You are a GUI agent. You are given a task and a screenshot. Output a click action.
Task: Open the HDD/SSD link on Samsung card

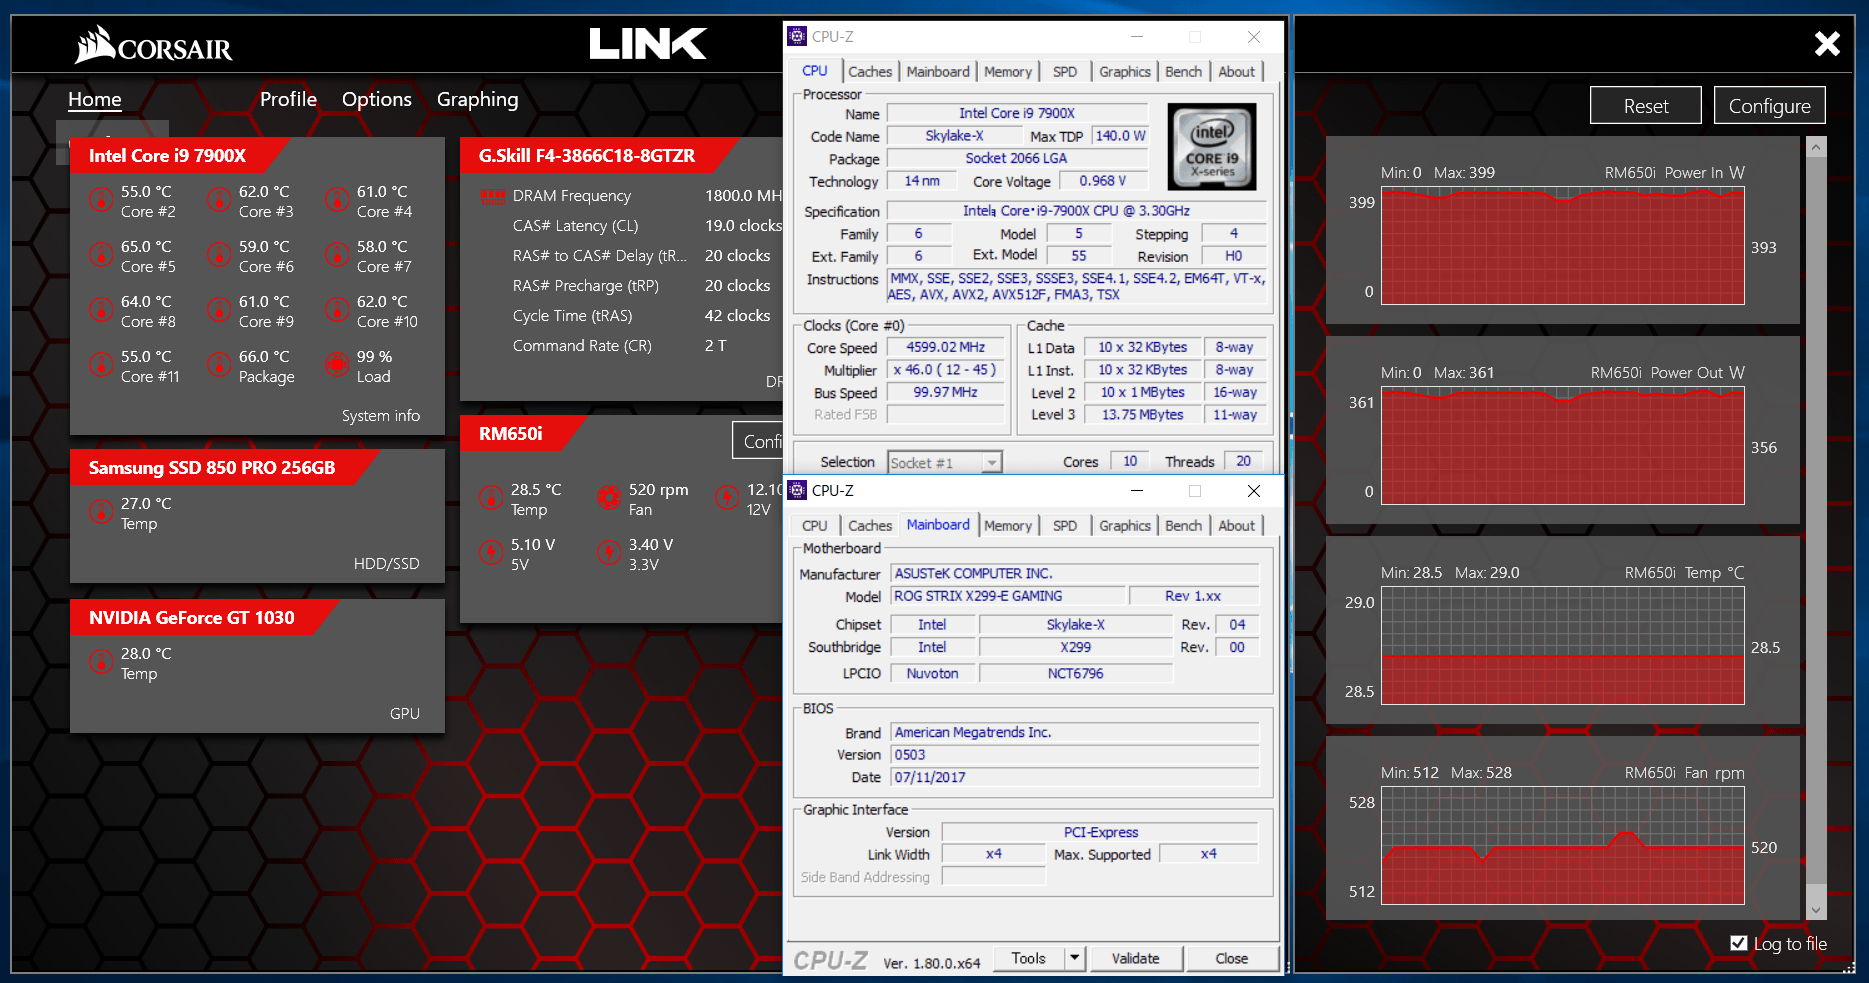pos(387,564)
